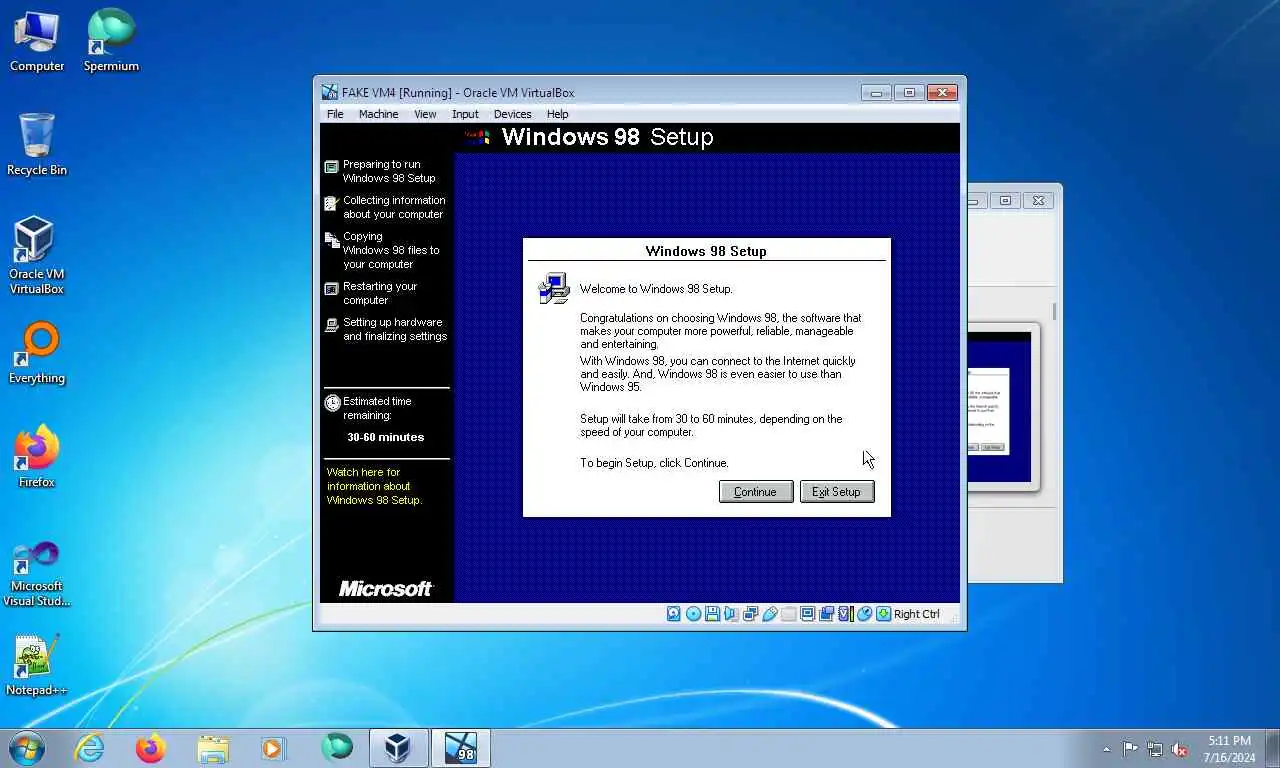Screen dimensions: 1280x768
Task: Open the Devices menu
Action: (512, 114)
